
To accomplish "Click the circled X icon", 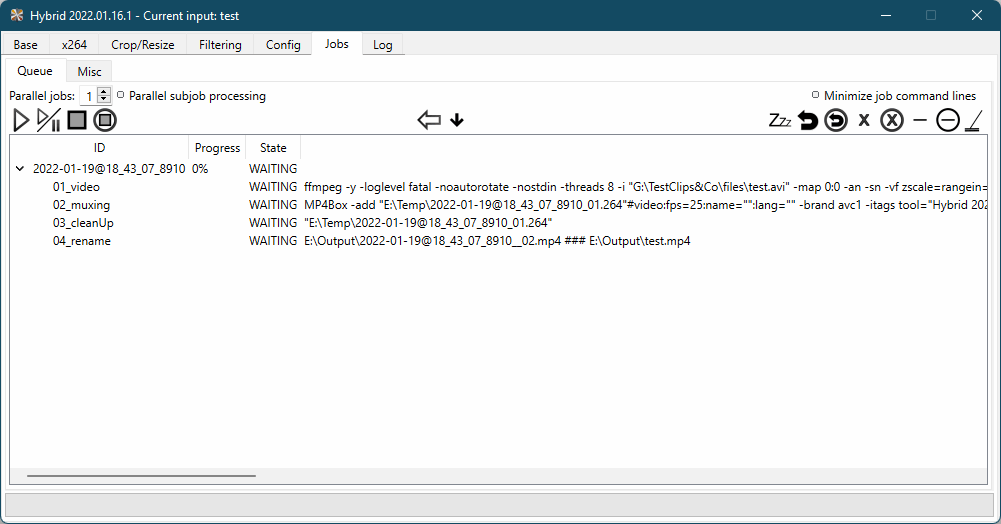I will (x=892, y=121).
